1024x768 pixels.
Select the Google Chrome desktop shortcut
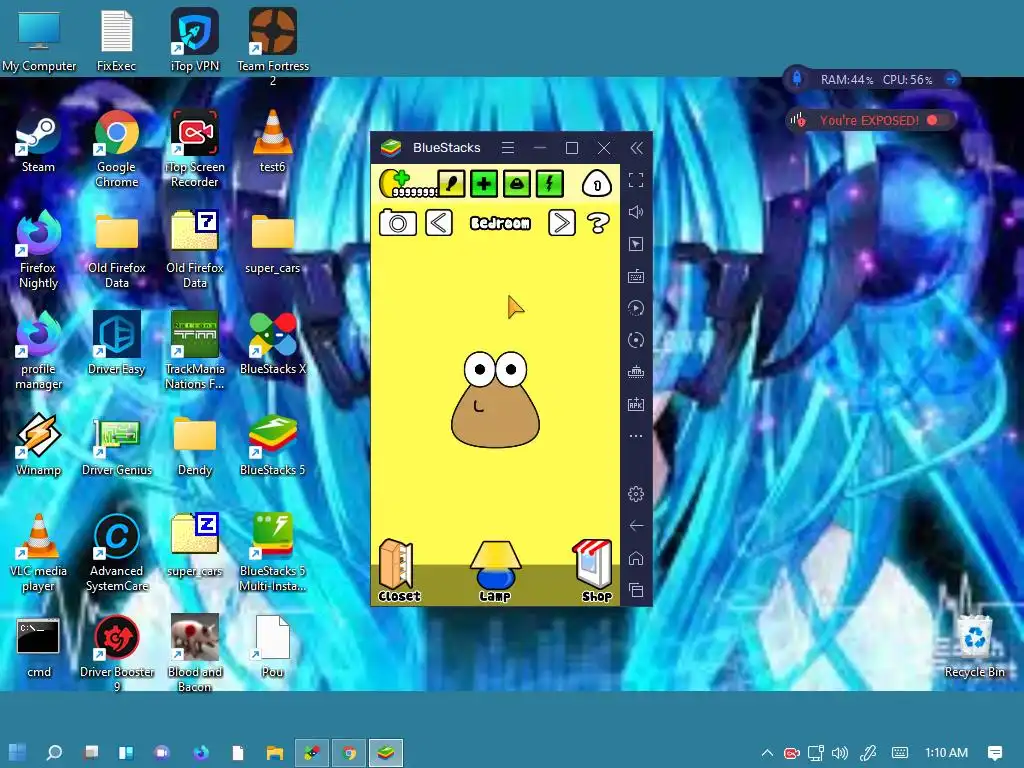coord(116,150)
